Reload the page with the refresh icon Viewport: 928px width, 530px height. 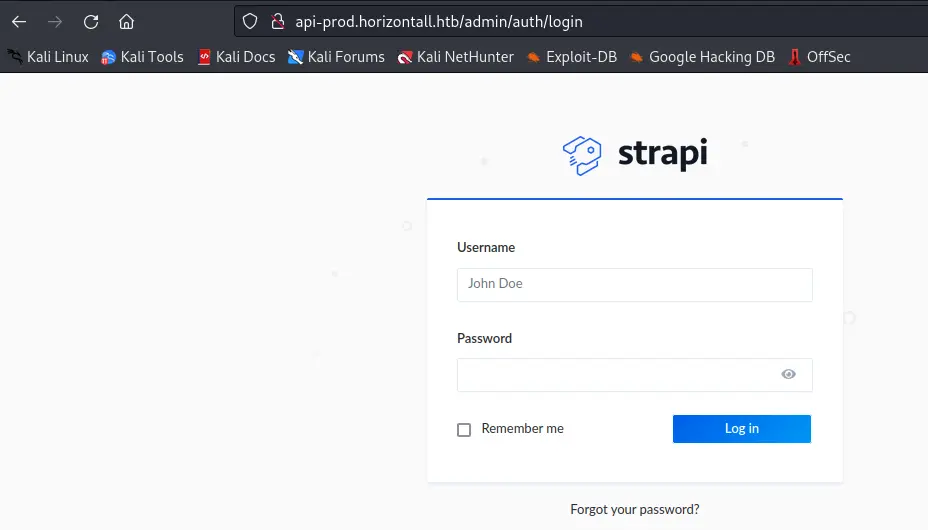click(x=91, y=22)
